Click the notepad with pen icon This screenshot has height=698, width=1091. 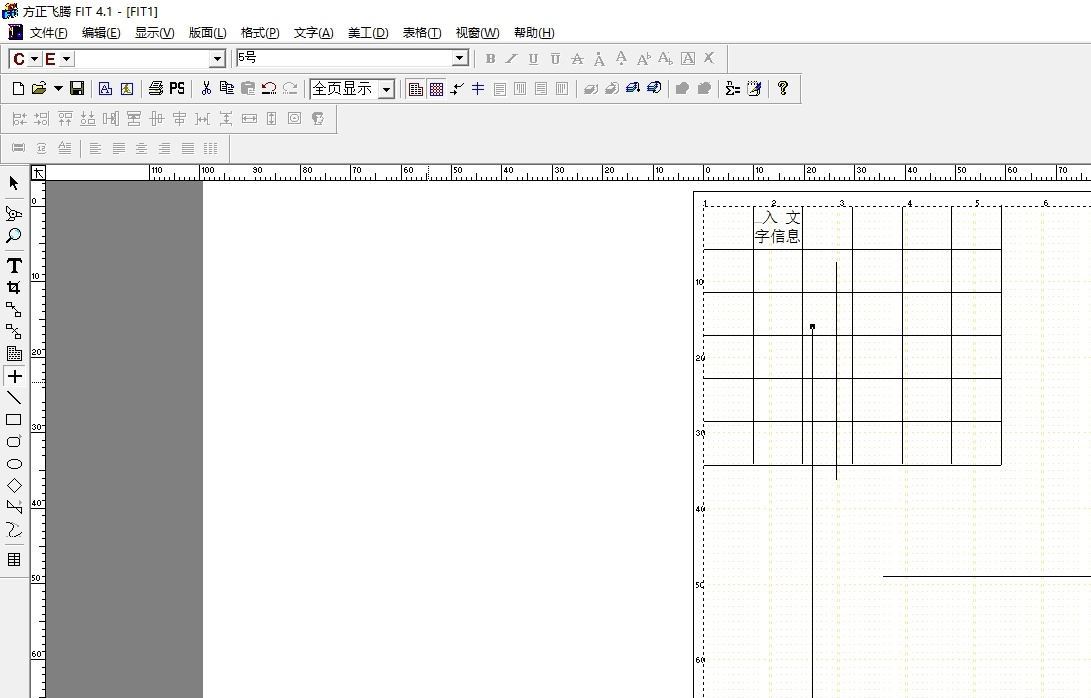click(754, 88)
